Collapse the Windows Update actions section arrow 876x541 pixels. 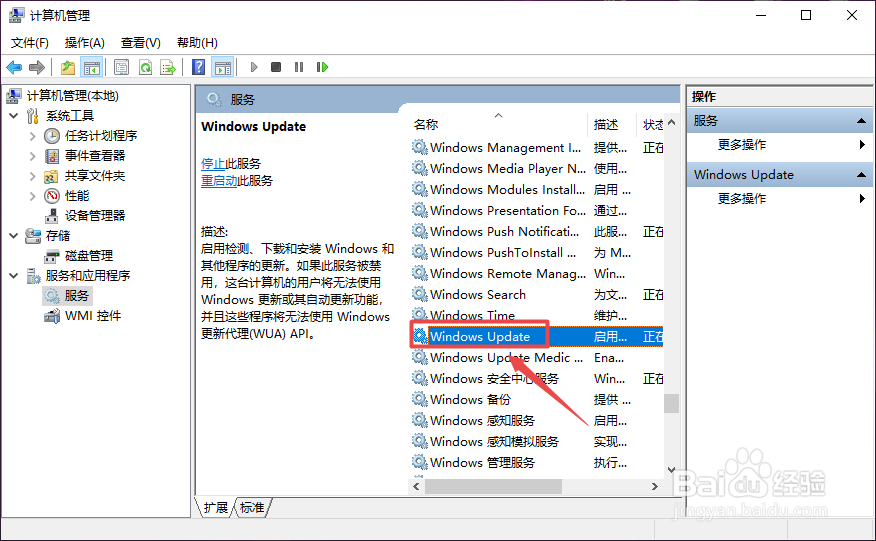tap(861, 175)
